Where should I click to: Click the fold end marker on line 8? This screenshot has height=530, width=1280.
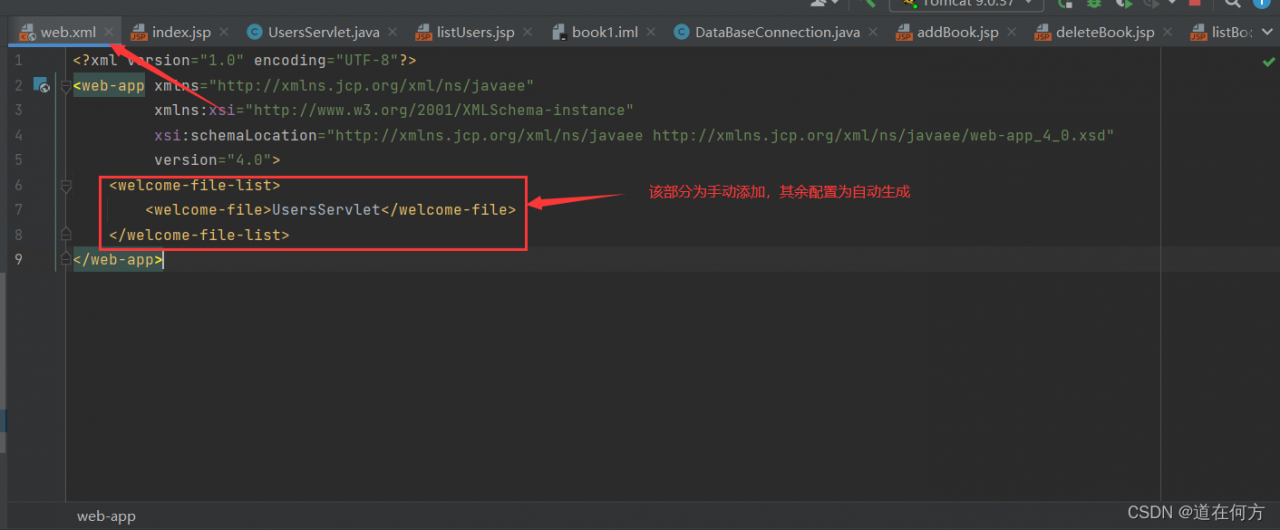tap(66, 234)
